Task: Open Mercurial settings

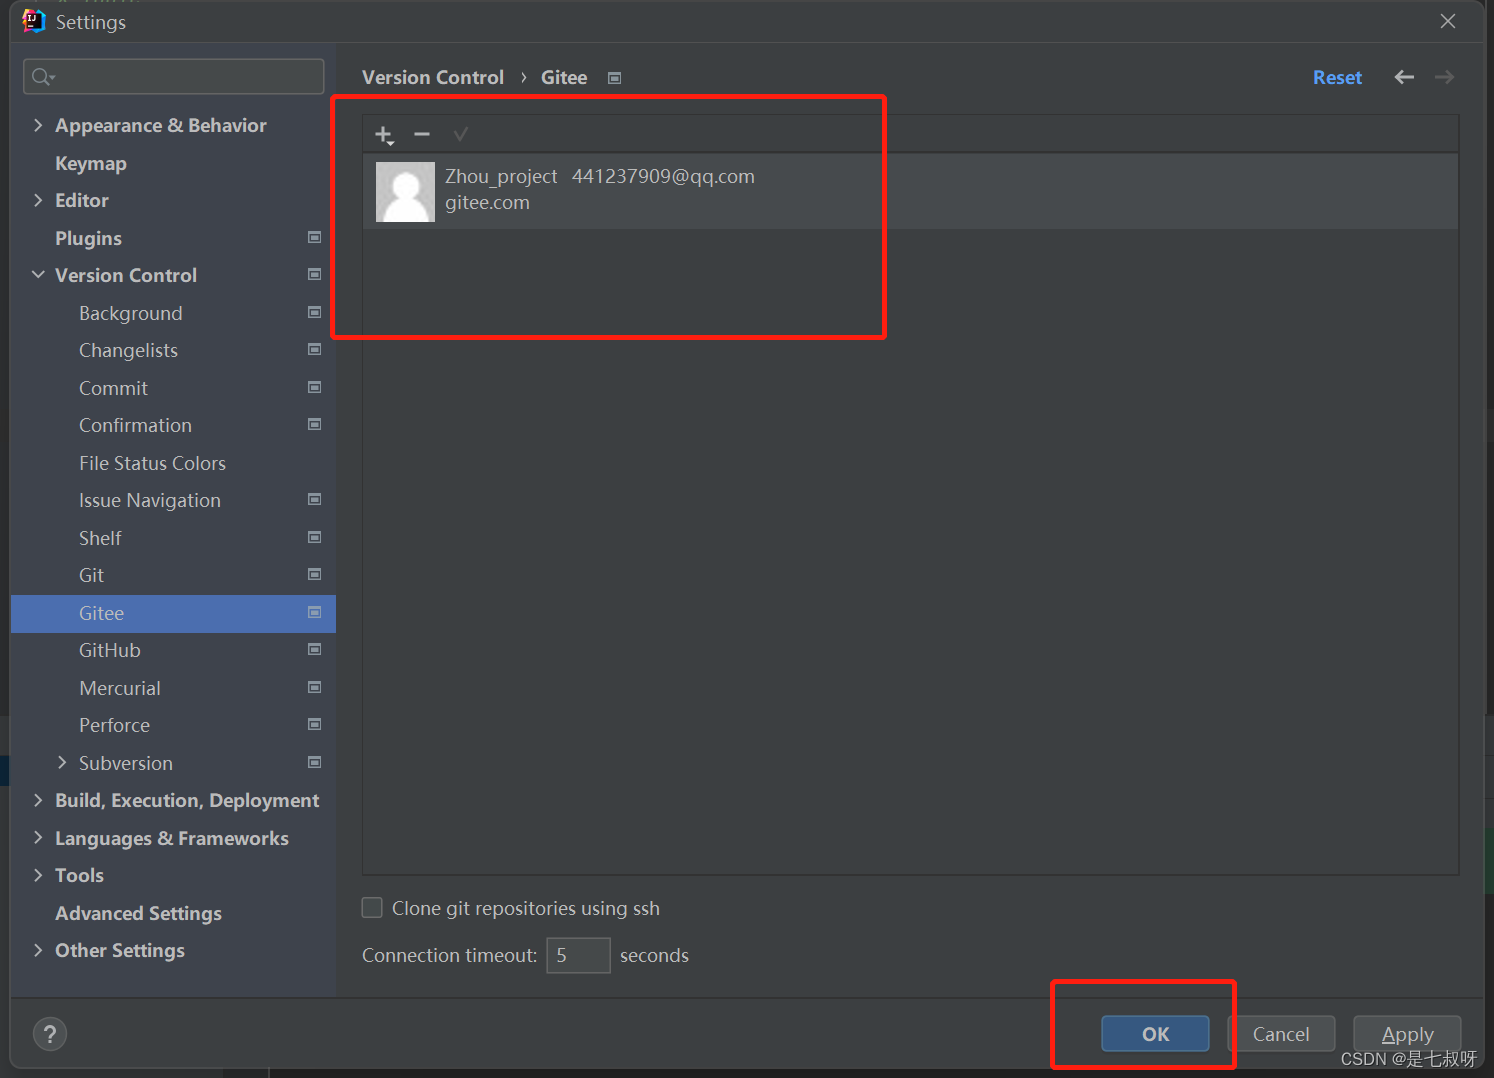Action: point(120,688)
